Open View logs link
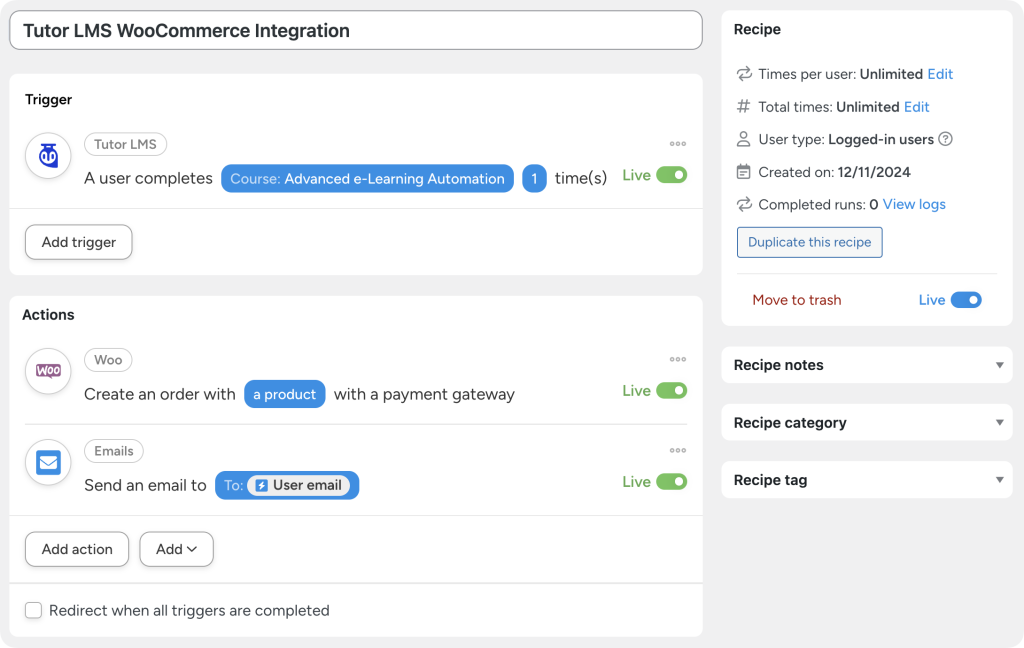The image size is (1024, 648). 913,204
